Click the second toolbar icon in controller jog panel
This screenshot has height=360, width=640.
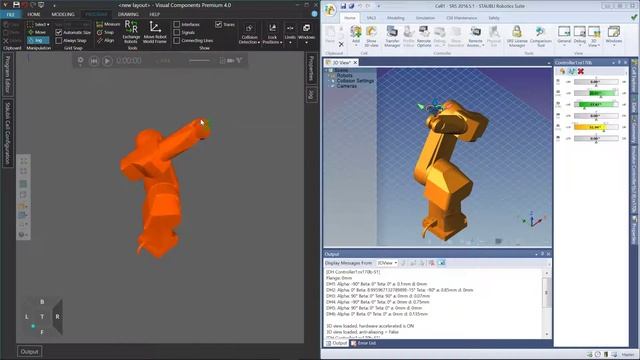[x=571, y=71]
